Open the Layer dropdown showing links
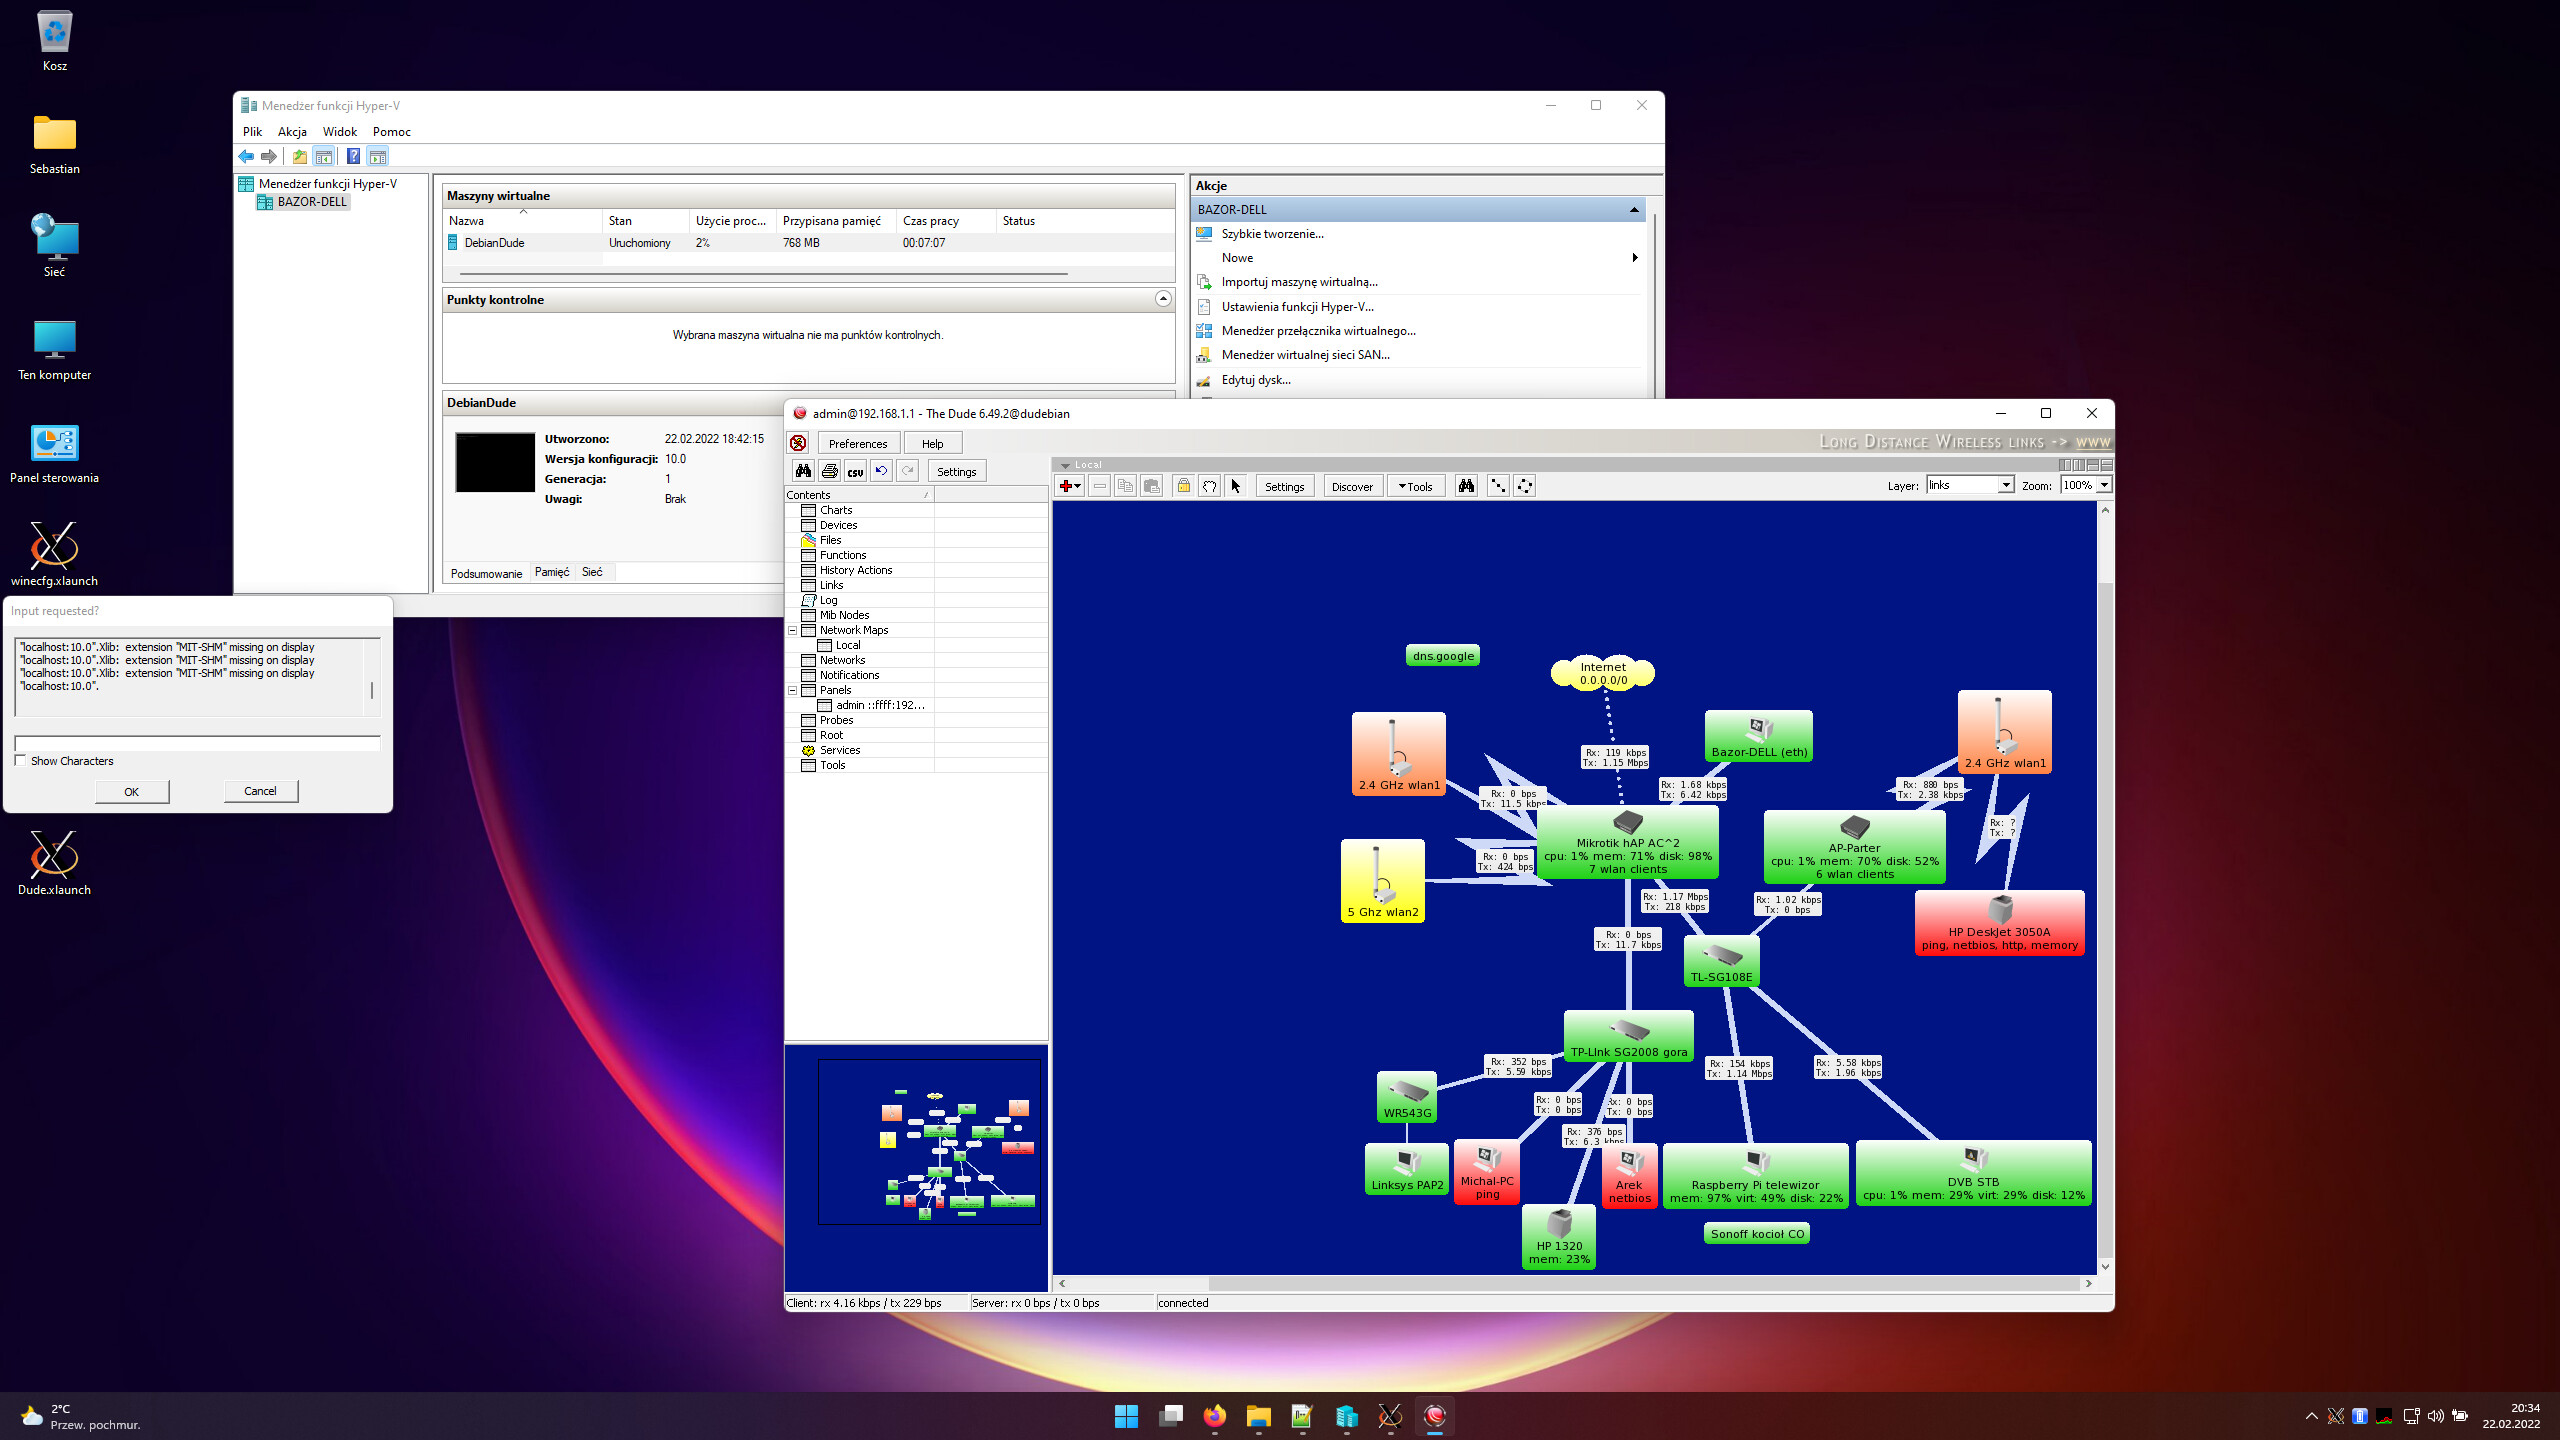Screen dimensions: 2560x1440 [x=1968, y=485]
